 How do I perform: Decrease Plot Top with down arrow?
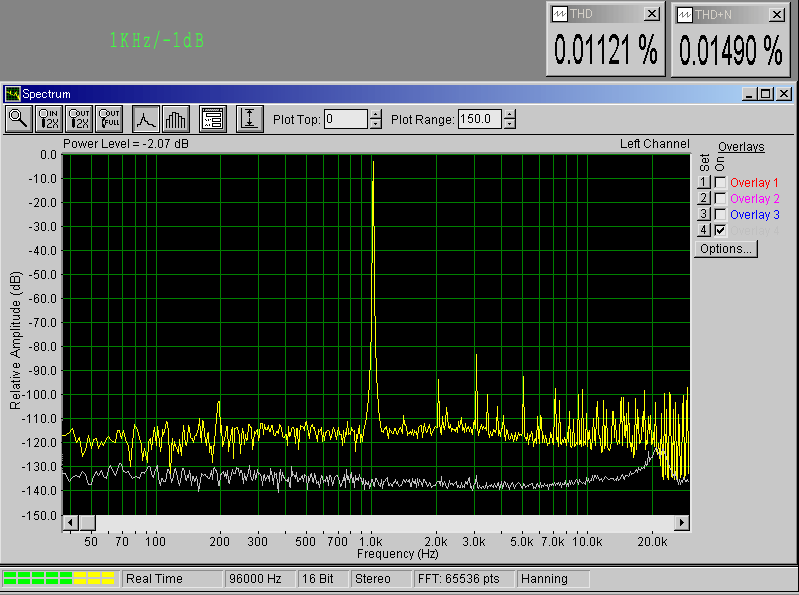tap(376, 124)
